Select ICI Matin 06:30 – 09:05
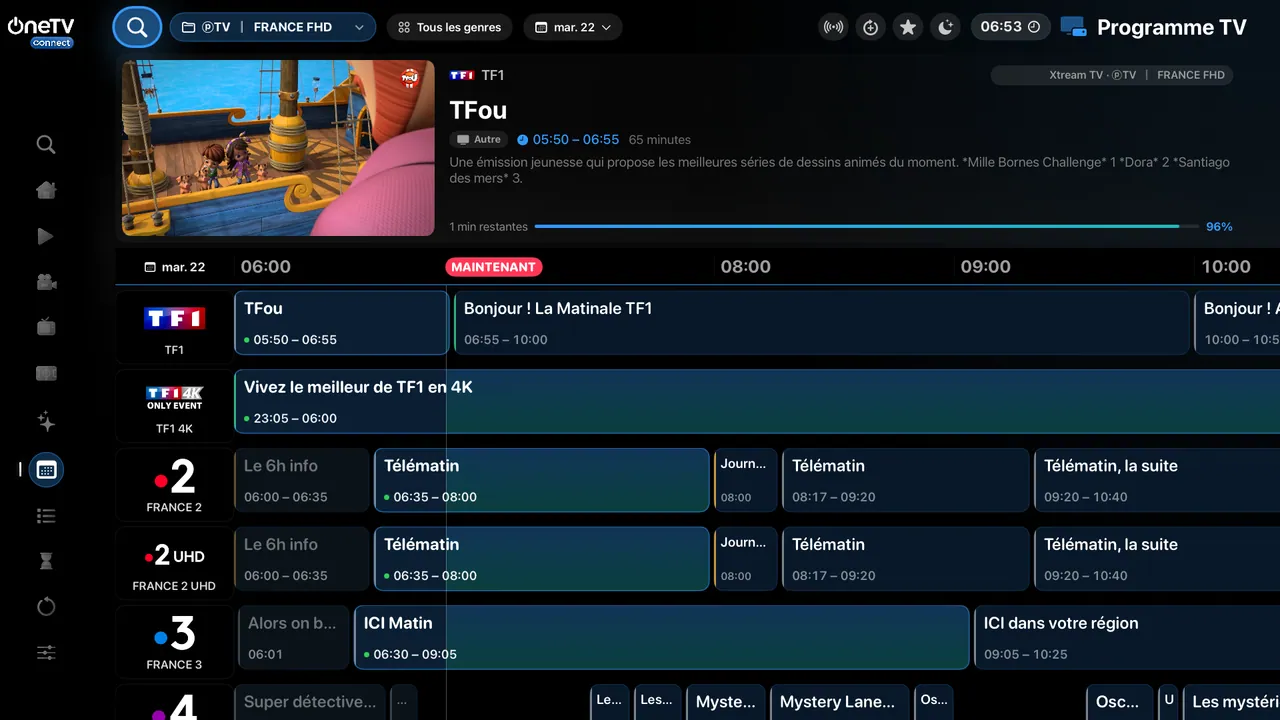This screenshot has width=1280, height=720. coord(662,638)
